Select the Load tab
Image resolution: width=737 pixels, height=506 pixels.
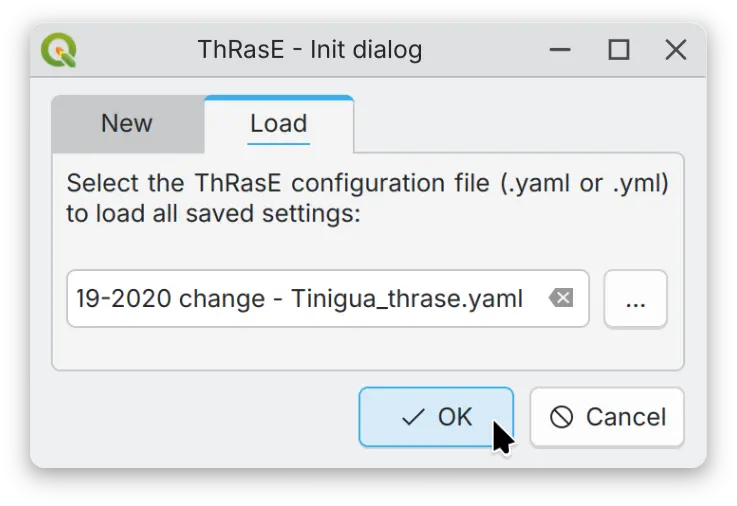278,124
